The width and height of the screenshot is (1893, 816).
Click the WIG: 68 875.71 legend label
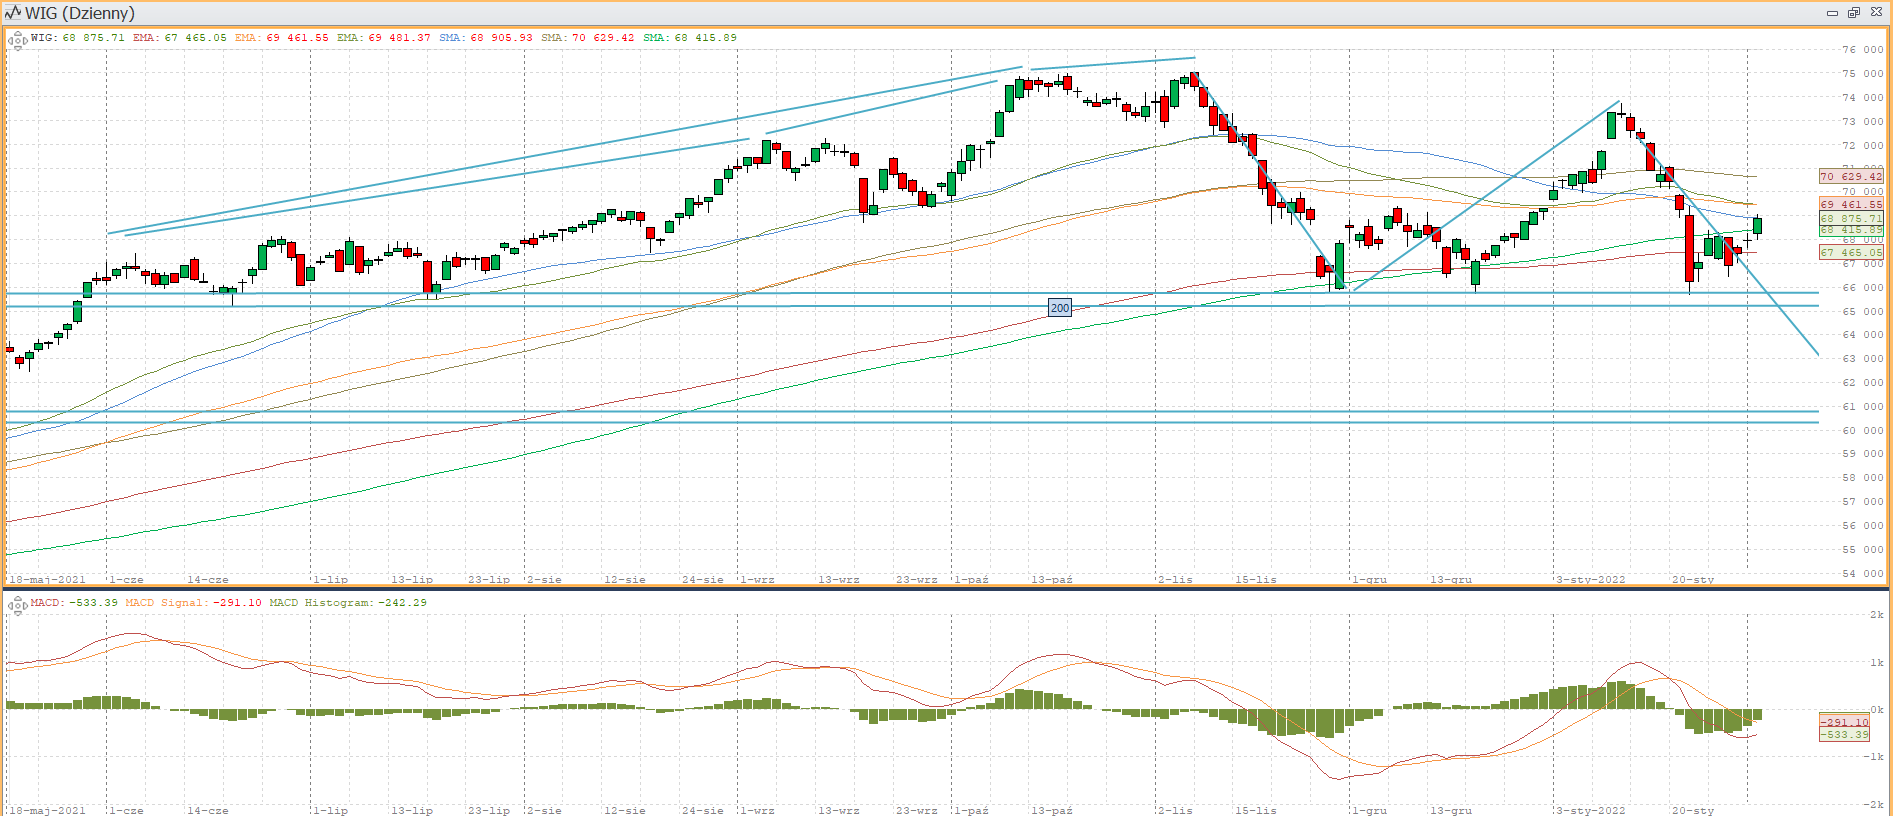pyautogui.click(x=78, y=38)
